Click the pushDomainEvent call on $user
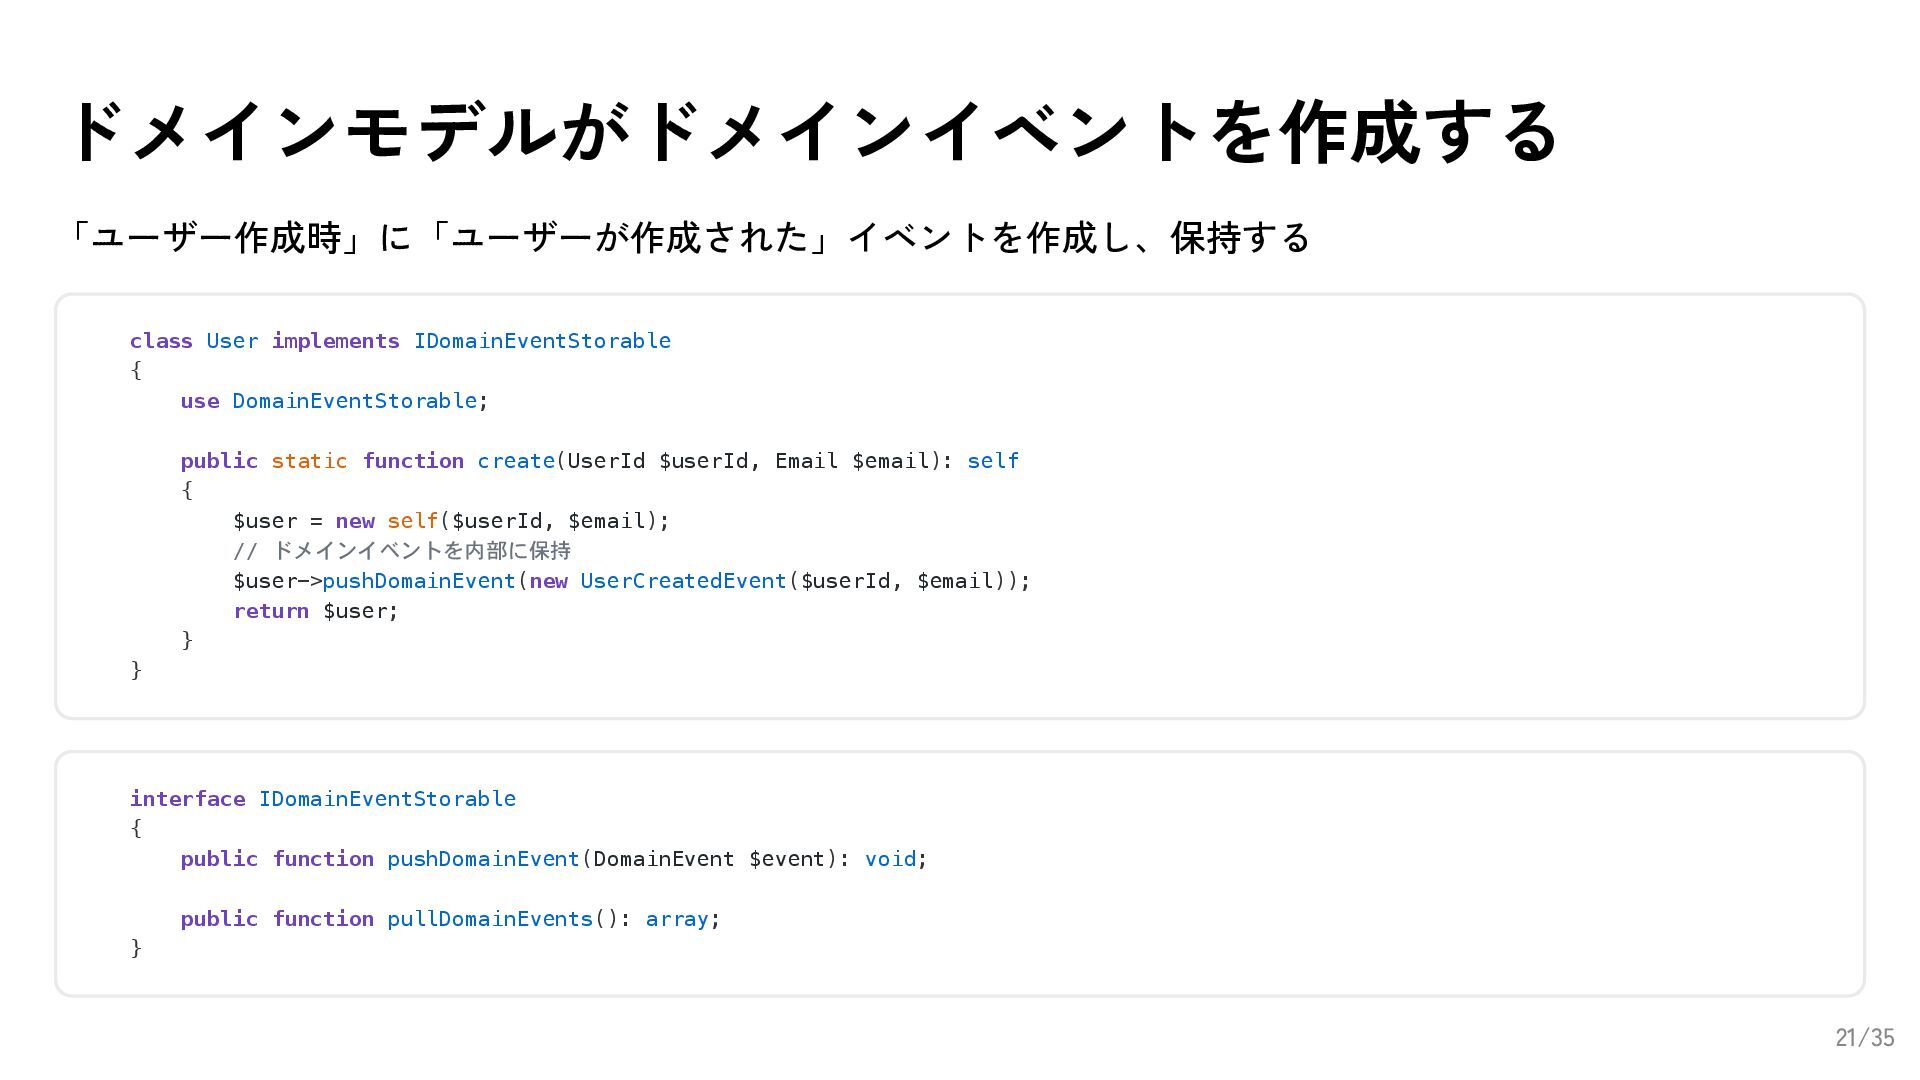This screenshot has width=1920, height=1080. 419,581
